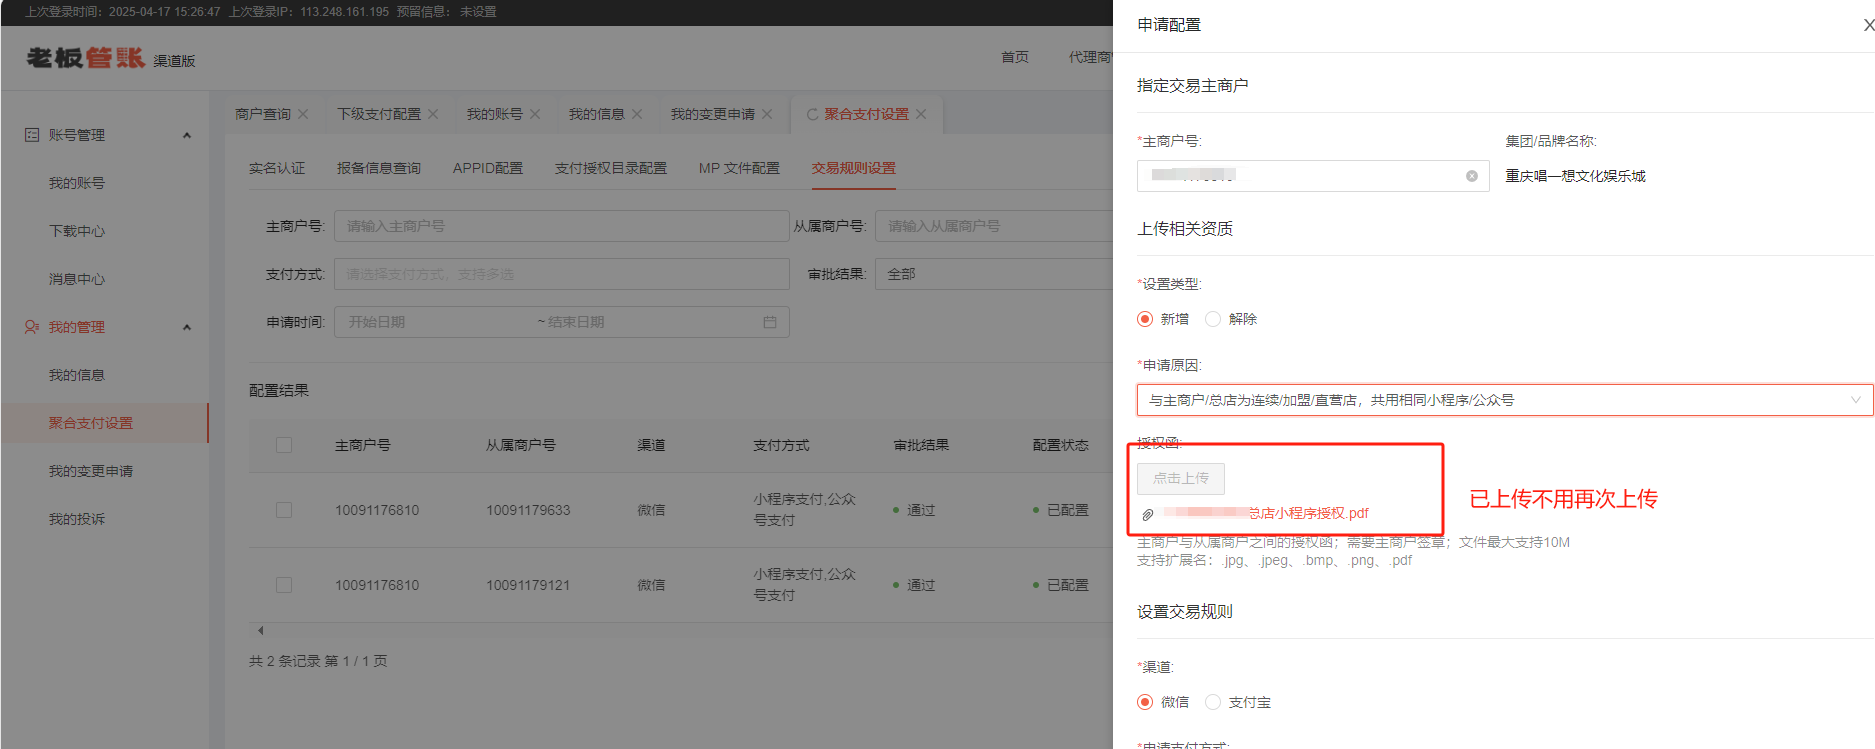
Task: Open 我的投诉 in the sidebar
Action: (x=77, y=519)
